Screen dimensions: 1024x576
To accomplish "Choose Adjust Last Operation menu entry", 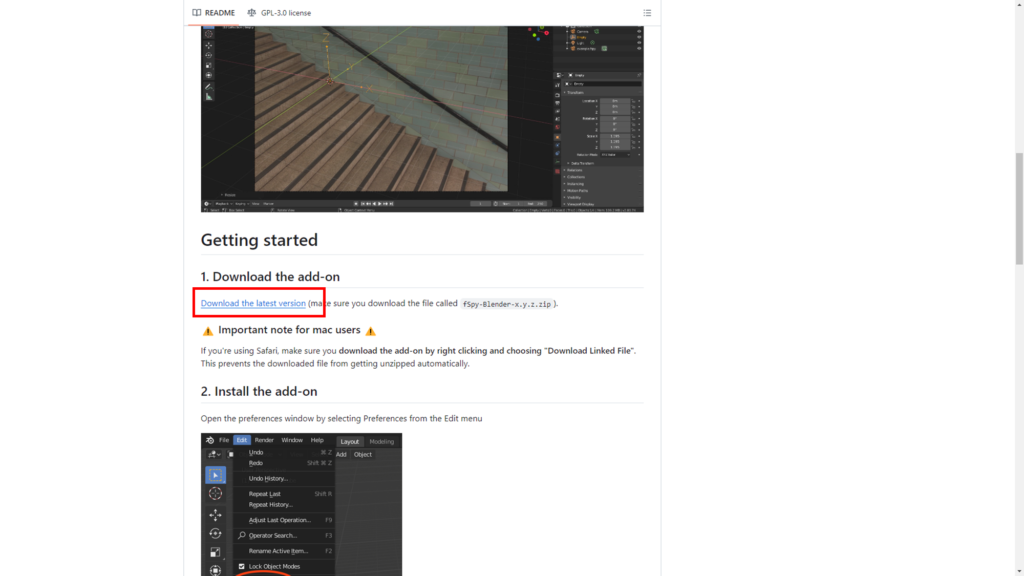I will tap(279, 520).
